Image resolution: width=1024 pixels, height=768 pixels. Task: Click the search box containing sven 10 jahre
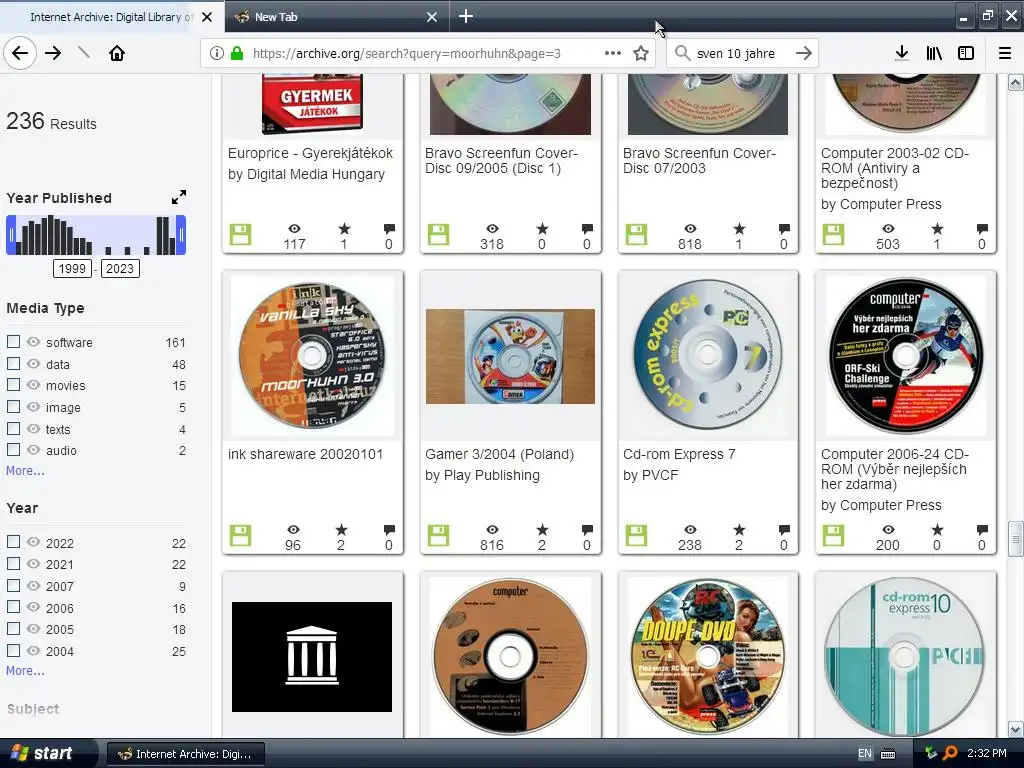click(x=741, y=53)
